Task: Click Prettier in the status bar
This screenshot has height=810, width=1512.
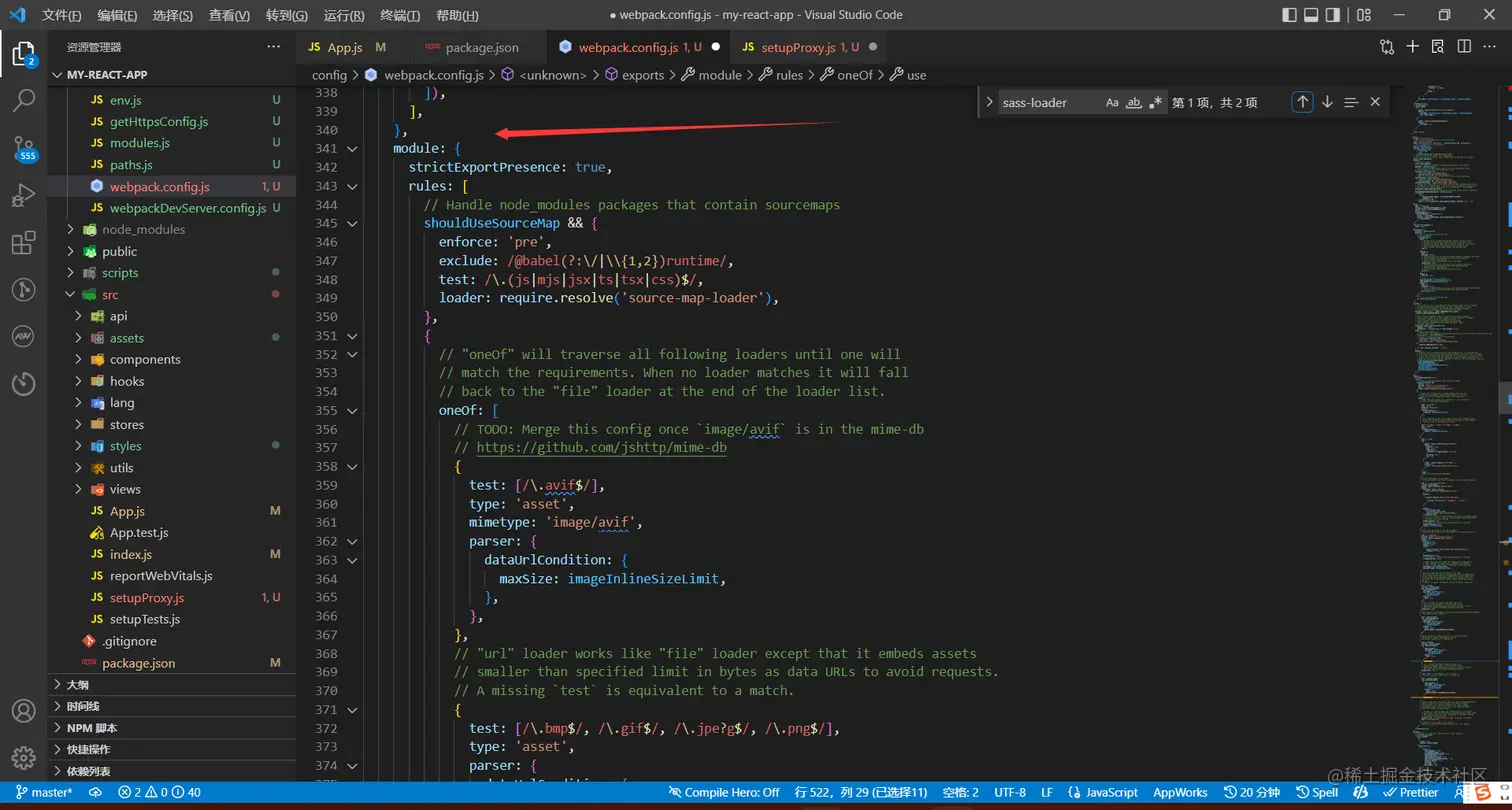Action: point(1410,792)
